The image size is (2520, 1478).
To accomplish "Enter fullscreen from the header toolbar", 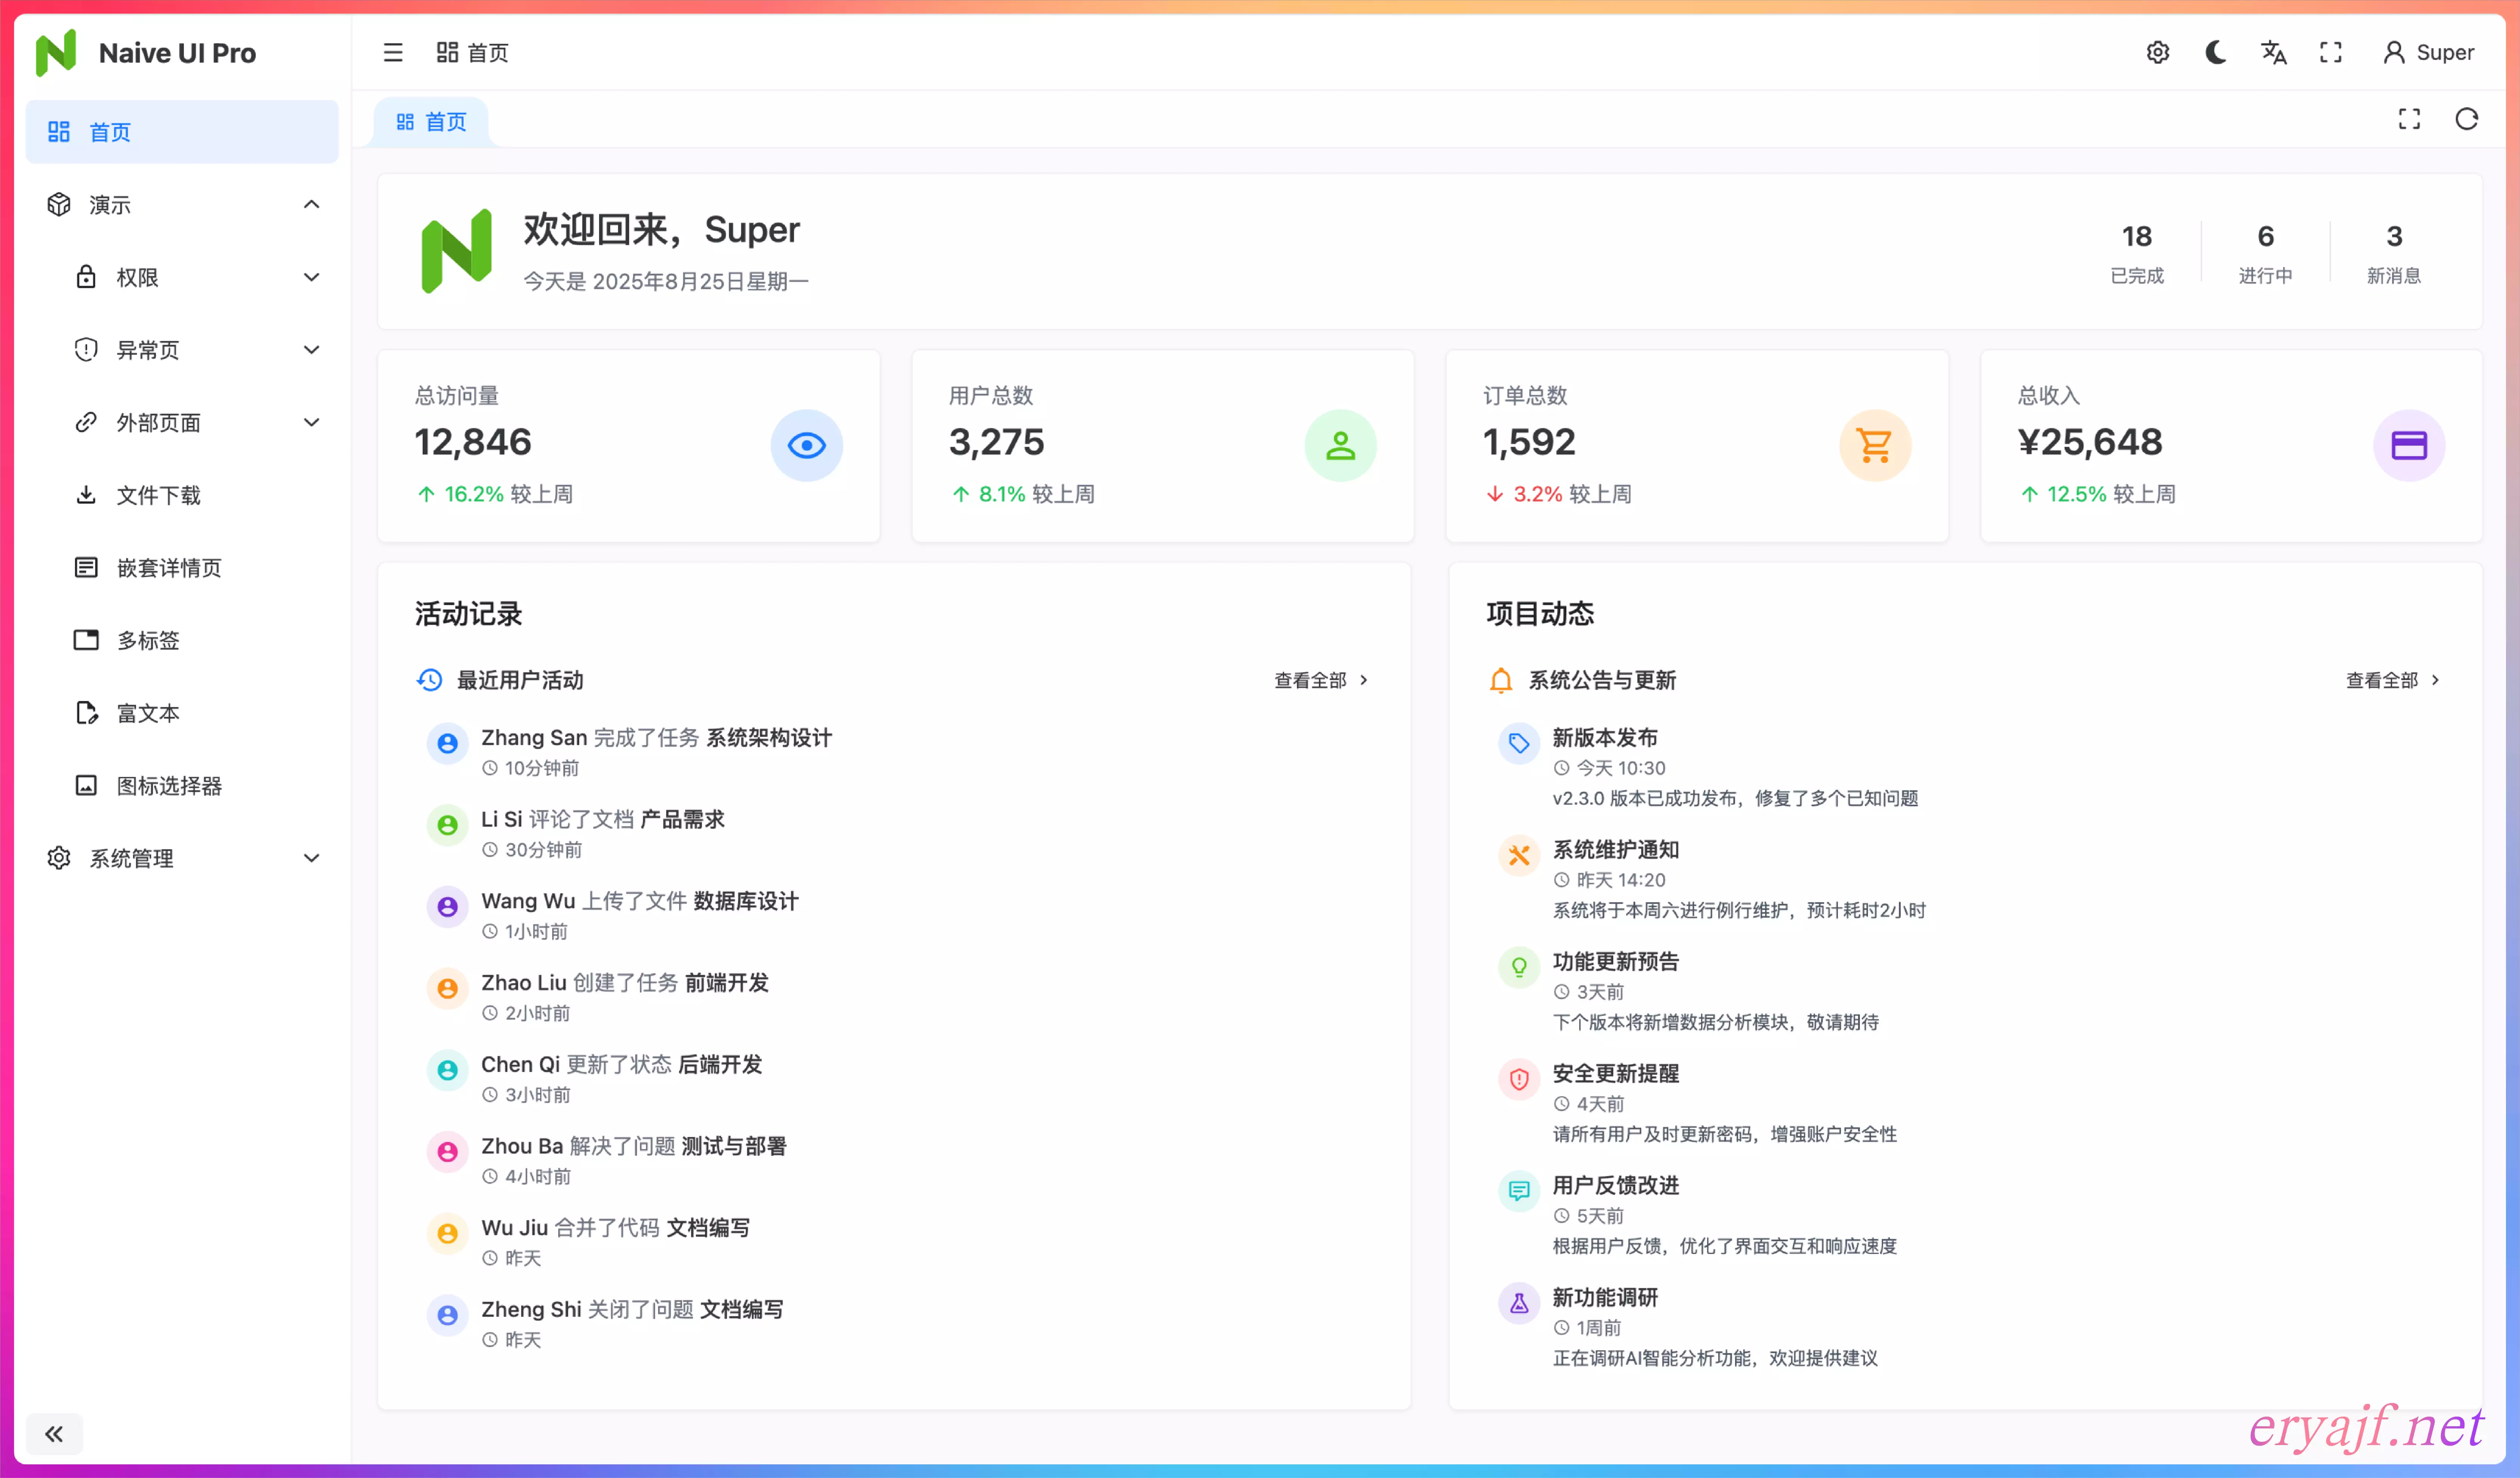I will tap(2330, 52).
